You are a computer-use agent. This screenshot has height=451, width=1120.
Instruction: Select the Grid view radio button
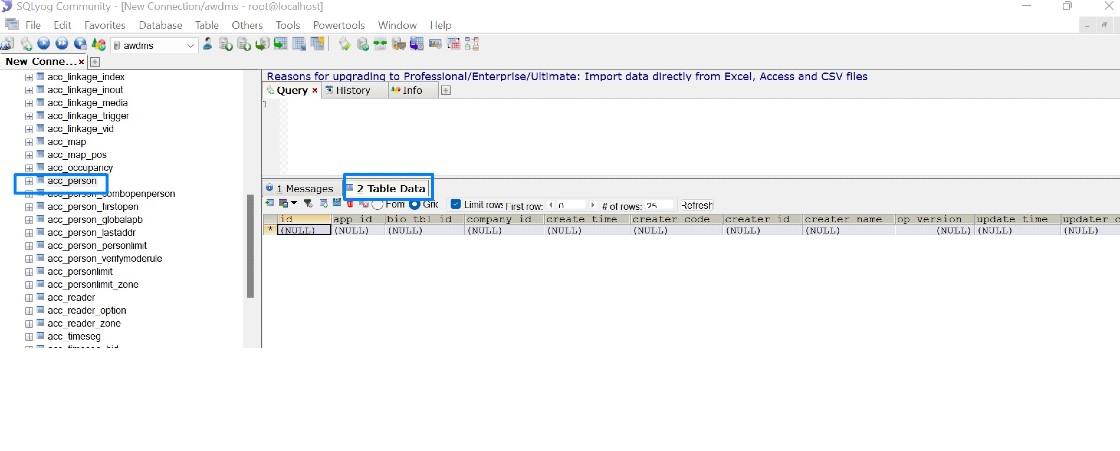pos(414,204)
